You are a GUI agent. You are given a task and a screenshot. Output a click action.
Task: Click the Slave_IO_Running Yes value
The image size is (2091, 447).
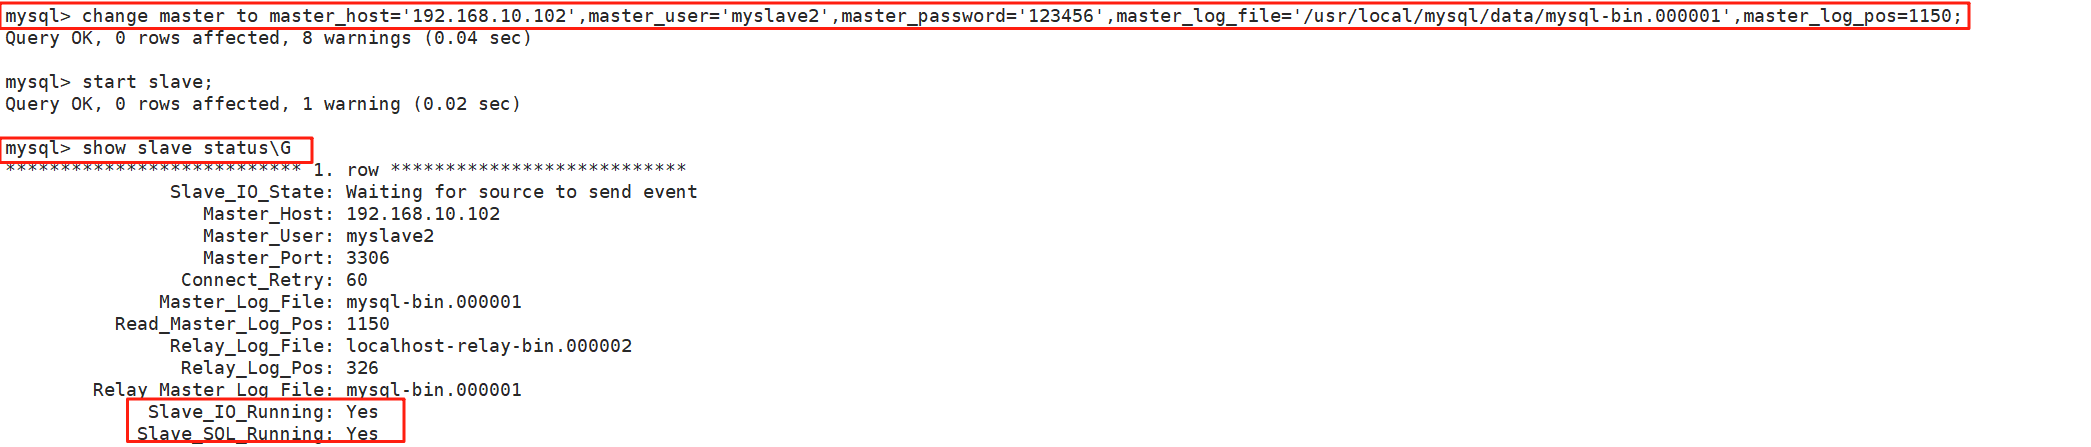362,412
